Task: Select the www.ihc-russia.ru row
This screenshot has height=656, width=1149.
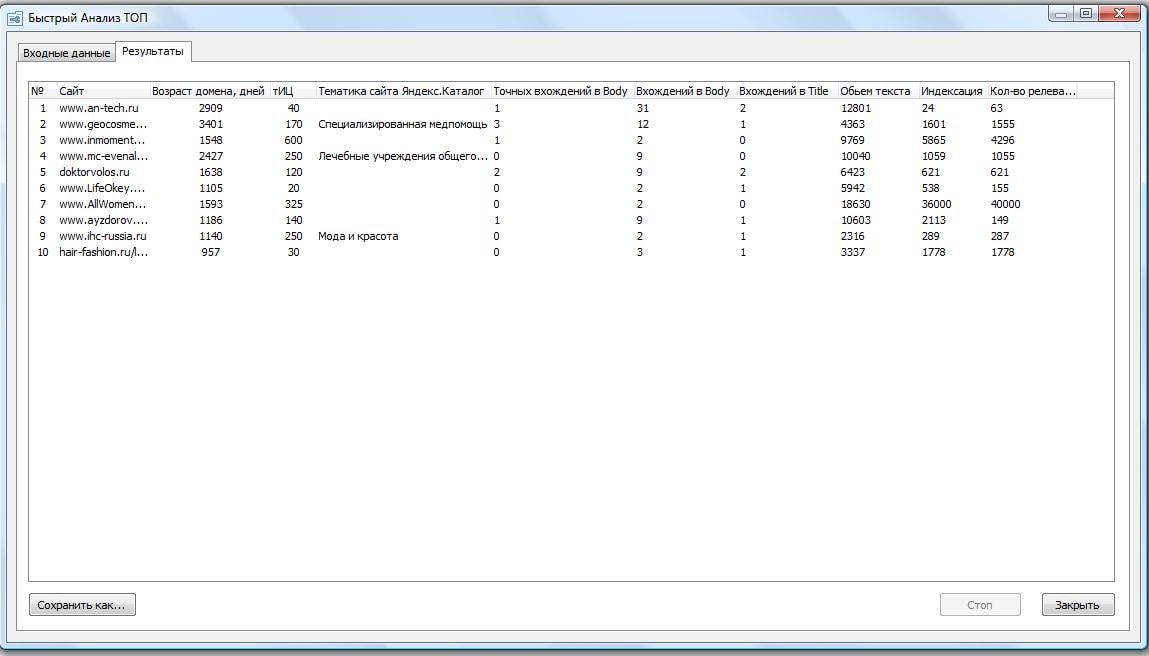Action: (x=102, y=236)
